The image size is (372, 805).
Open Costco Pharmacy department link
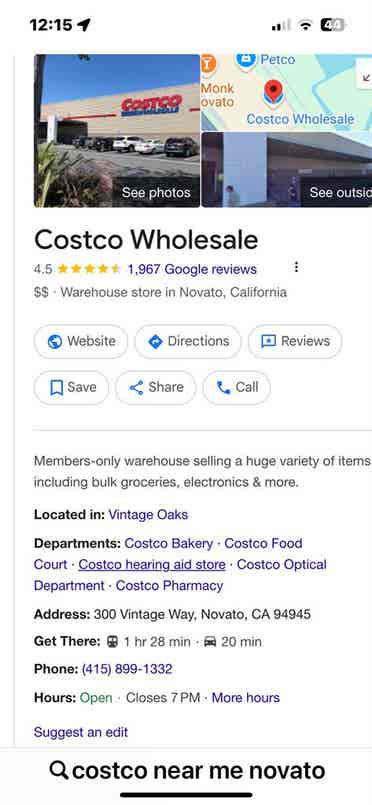(169, 586)
